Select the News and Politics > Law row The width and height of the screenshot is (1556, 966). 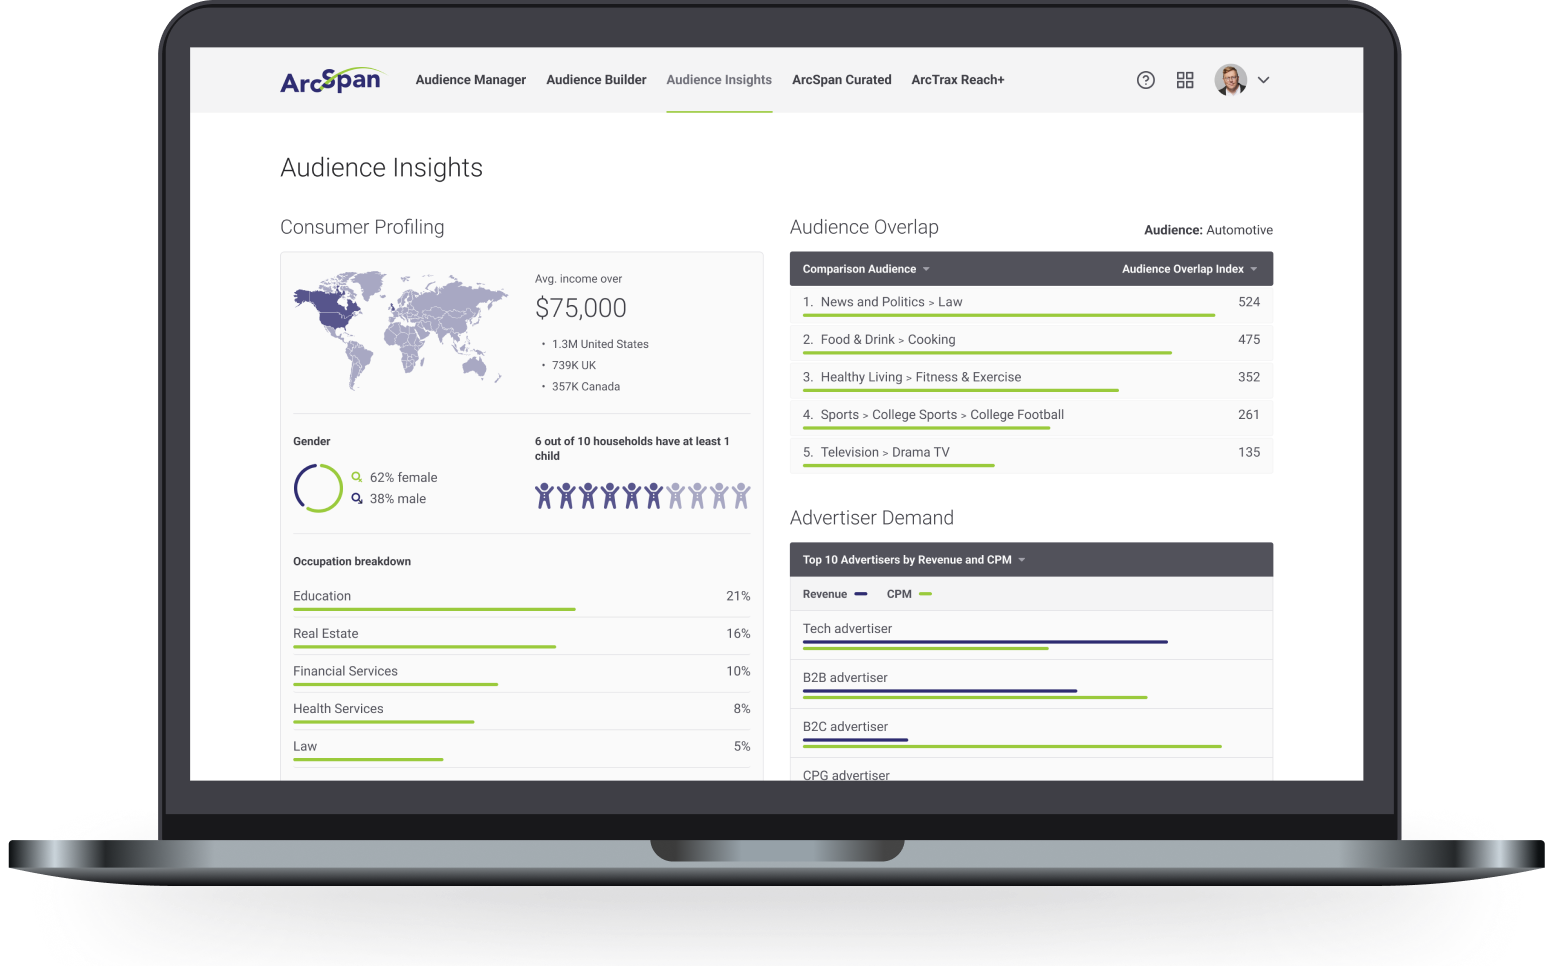coord(1031,304)
